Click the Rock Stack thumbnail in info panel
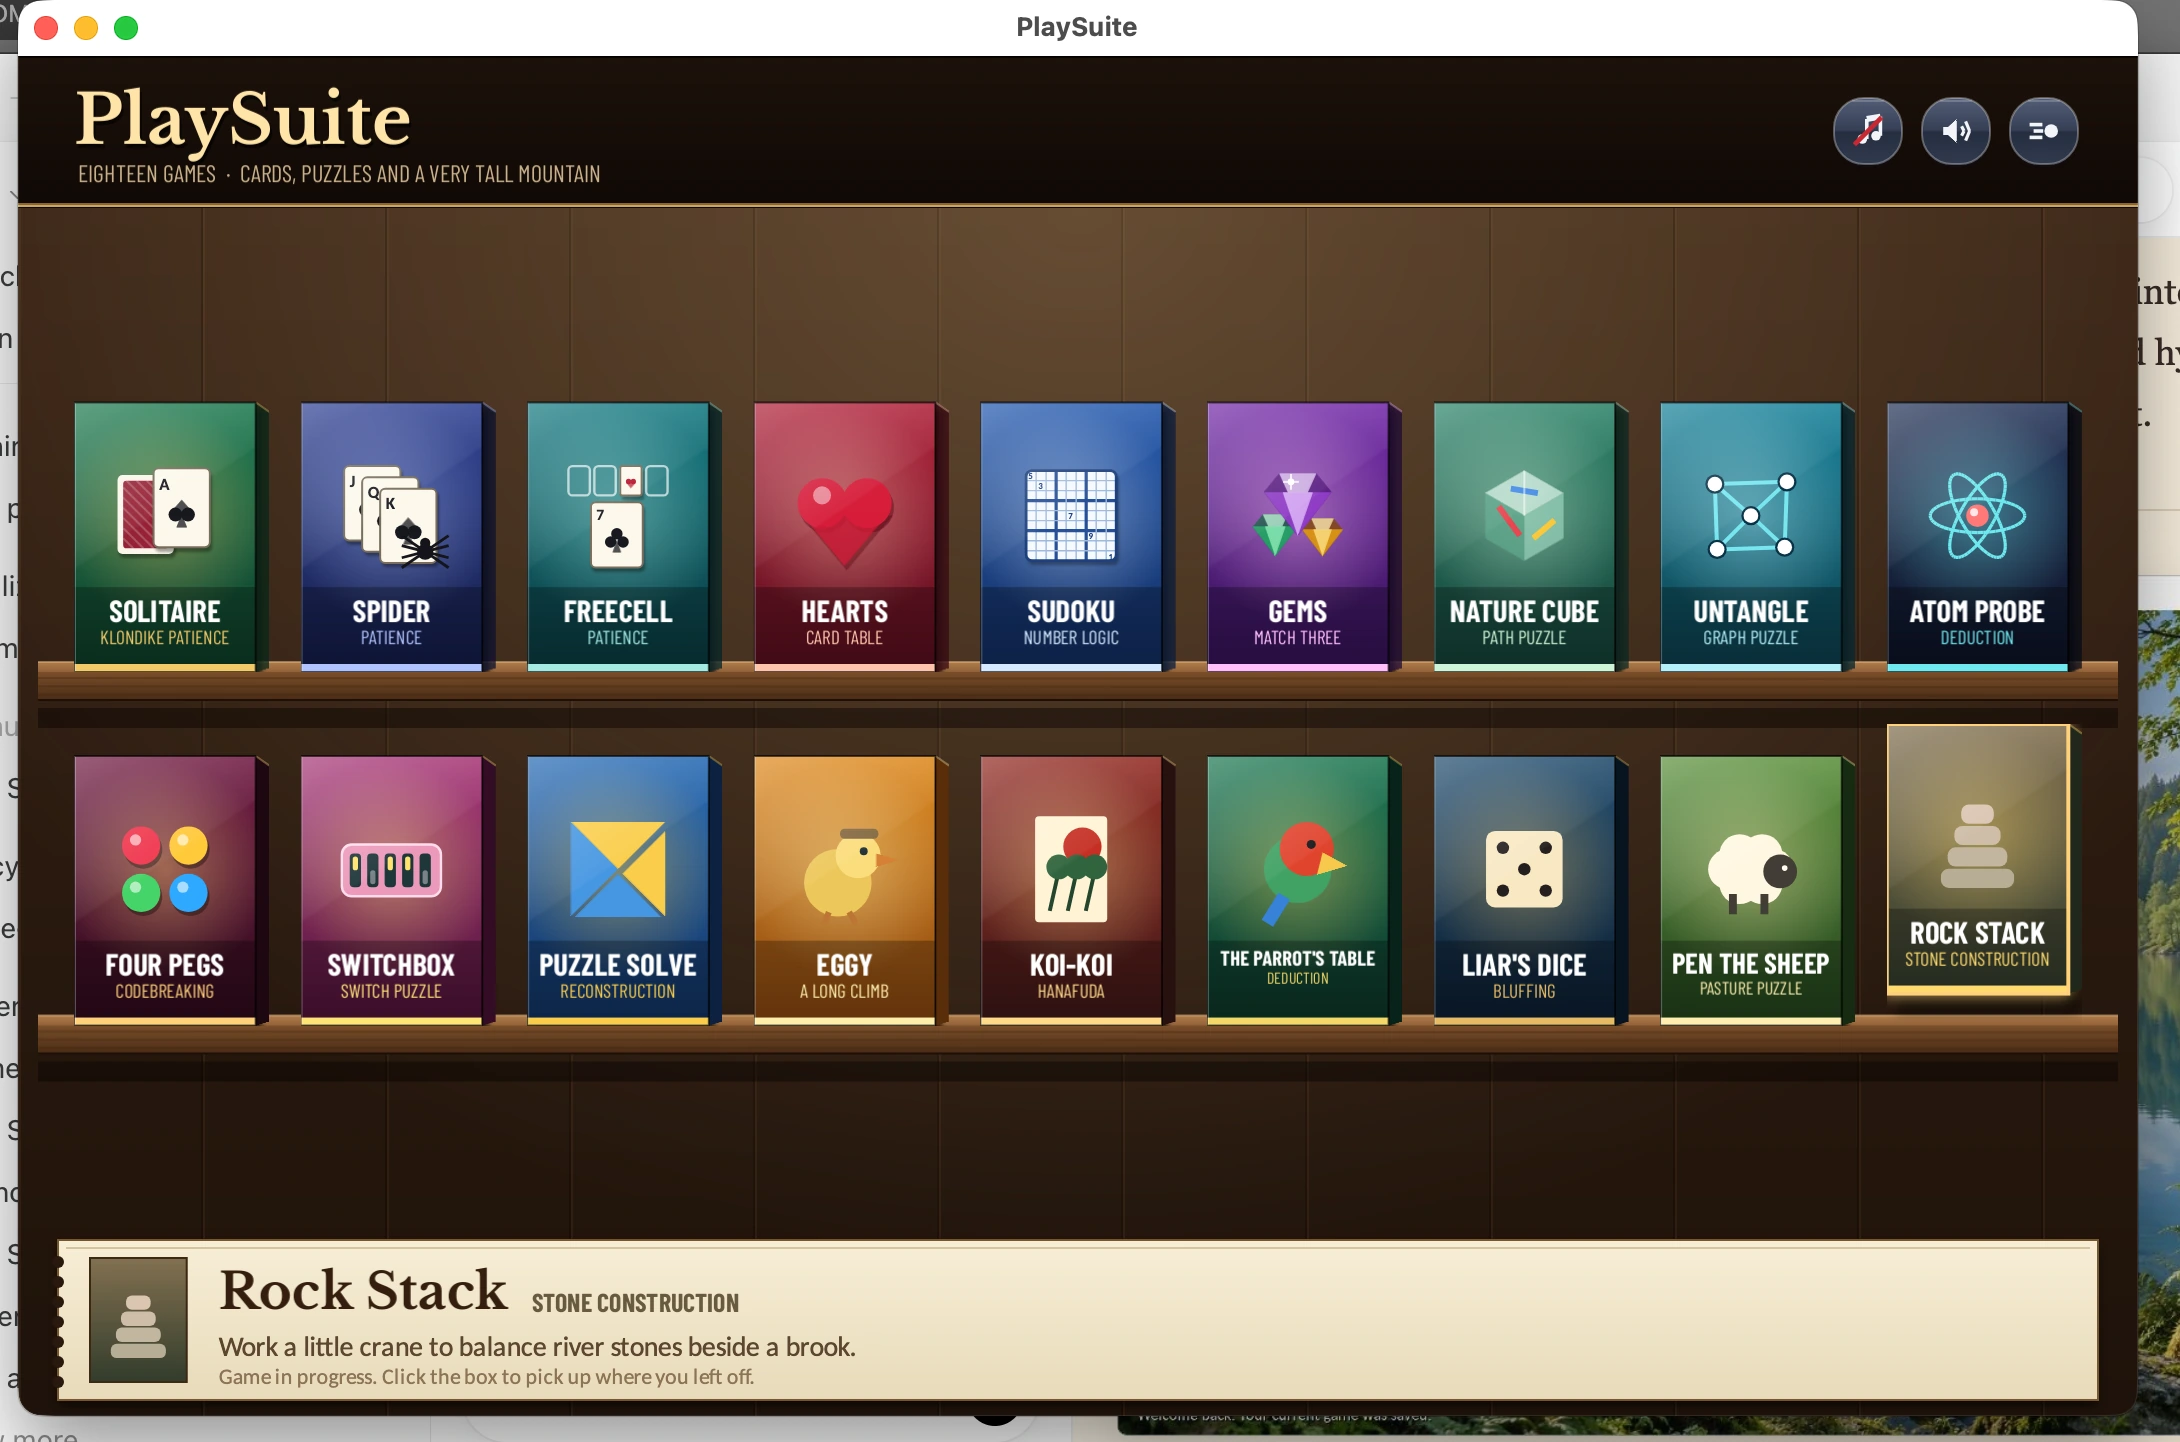The height and width of the screenshot is (1442, 2180). [138, 1320]
